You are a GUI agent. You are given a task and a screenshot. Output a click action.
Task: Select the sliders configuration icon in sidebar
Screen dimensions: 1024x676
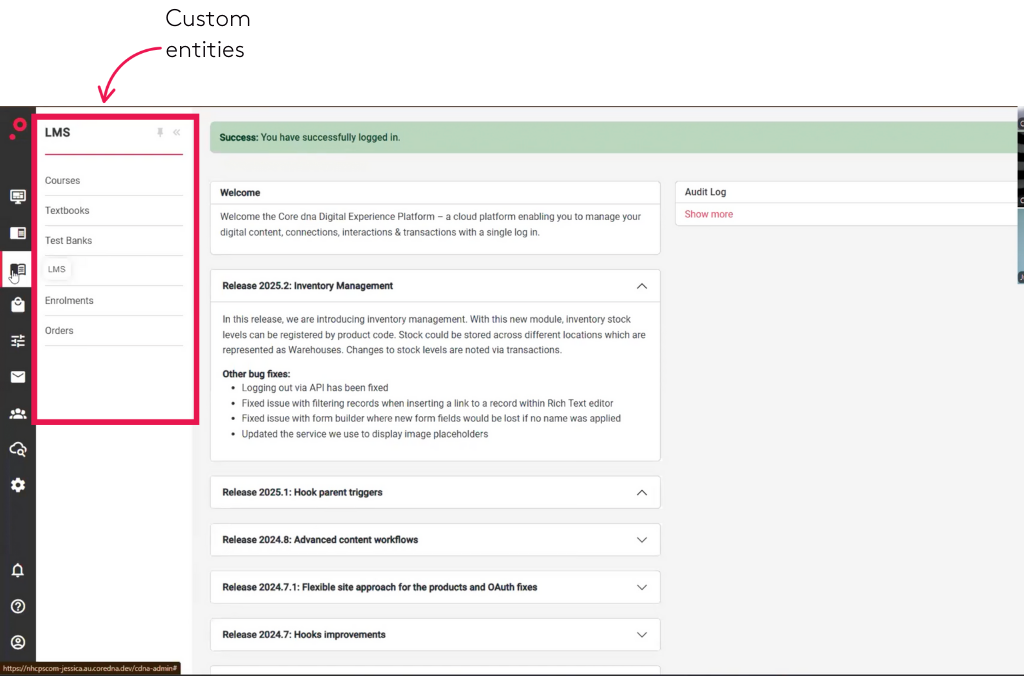coord(17,340)
